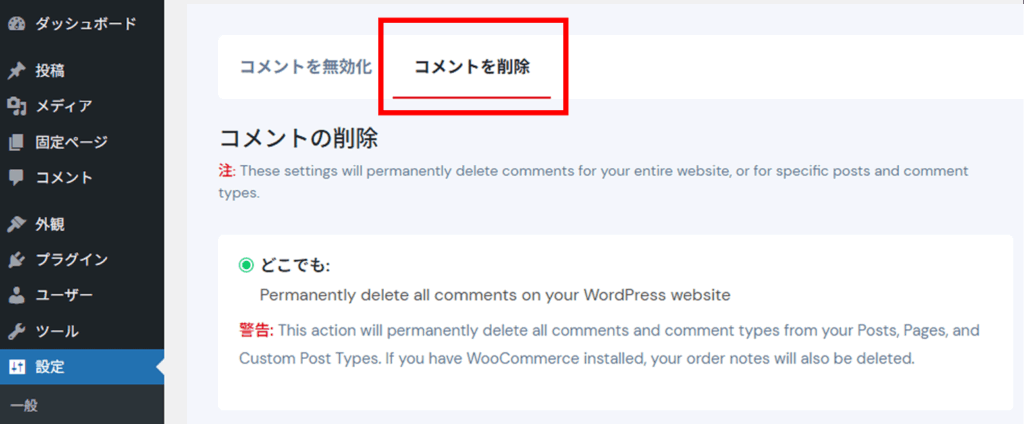Image resolution: width=1024 pixels, height=424 pixels.
Task: Open the プラグイン sidebar text label
Action: [x=71, y=260]
